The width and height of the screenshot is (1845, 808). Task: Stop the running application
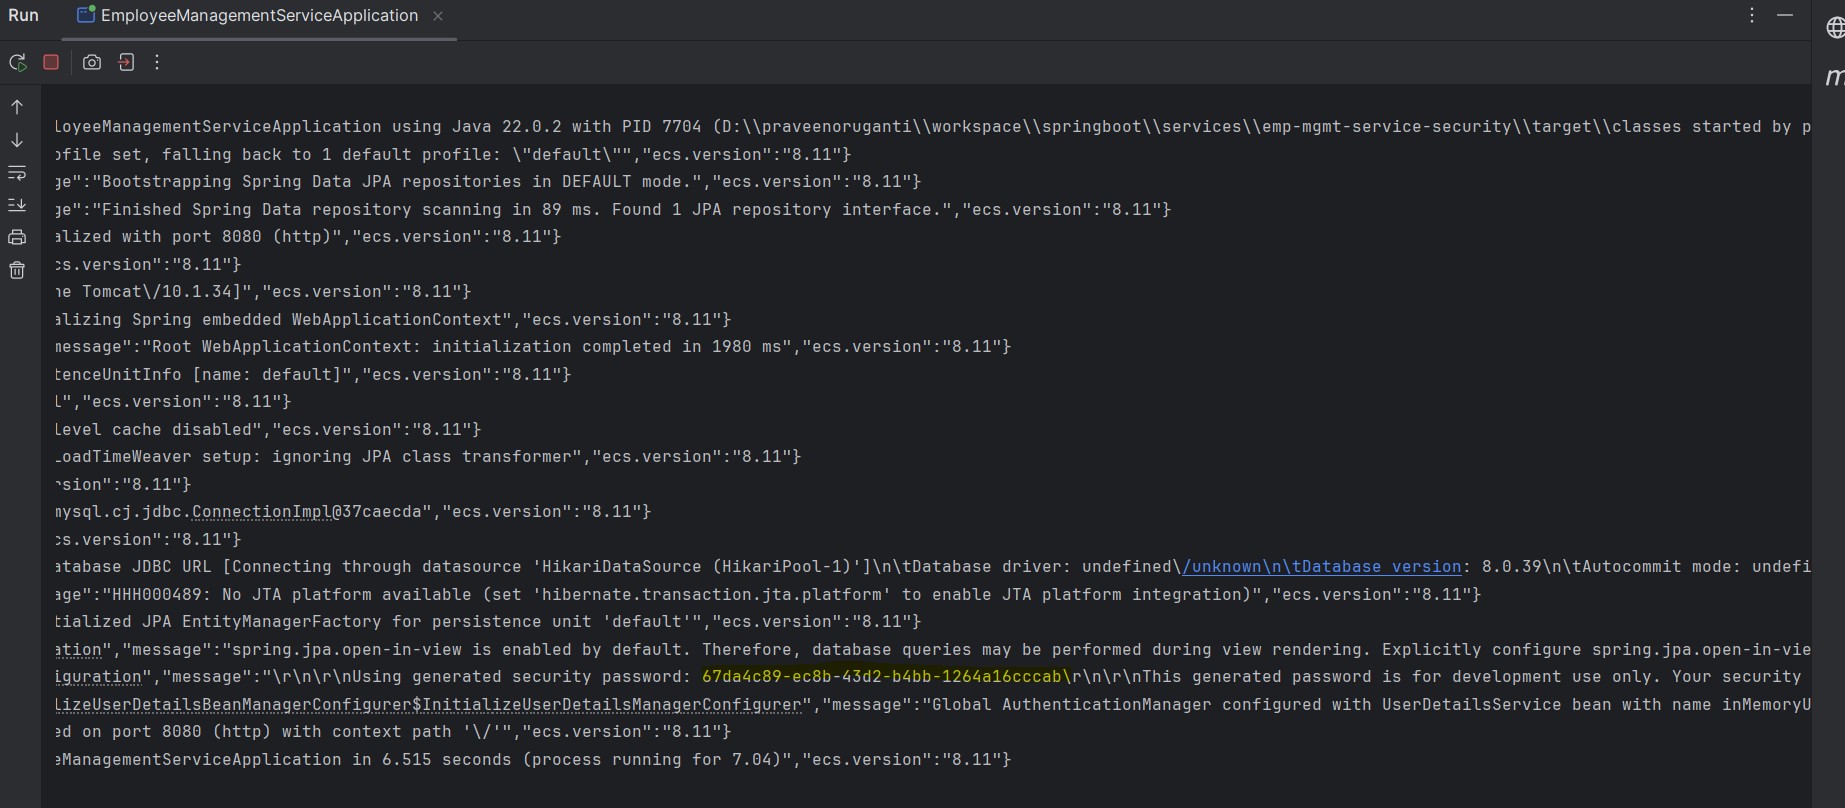click(x=51, y=62)
